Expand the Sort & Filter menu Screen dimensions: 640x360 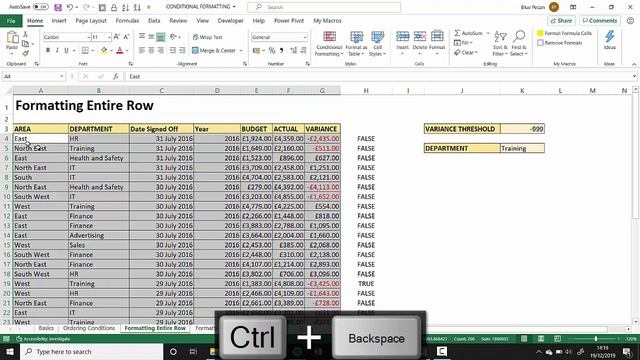point(500,44)
